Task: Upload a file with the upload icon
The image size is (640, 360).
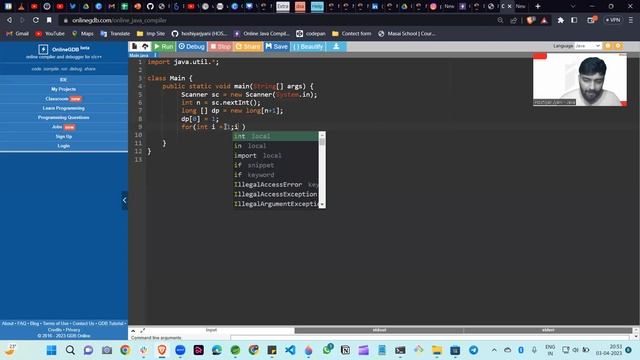Action: [145, 47]
